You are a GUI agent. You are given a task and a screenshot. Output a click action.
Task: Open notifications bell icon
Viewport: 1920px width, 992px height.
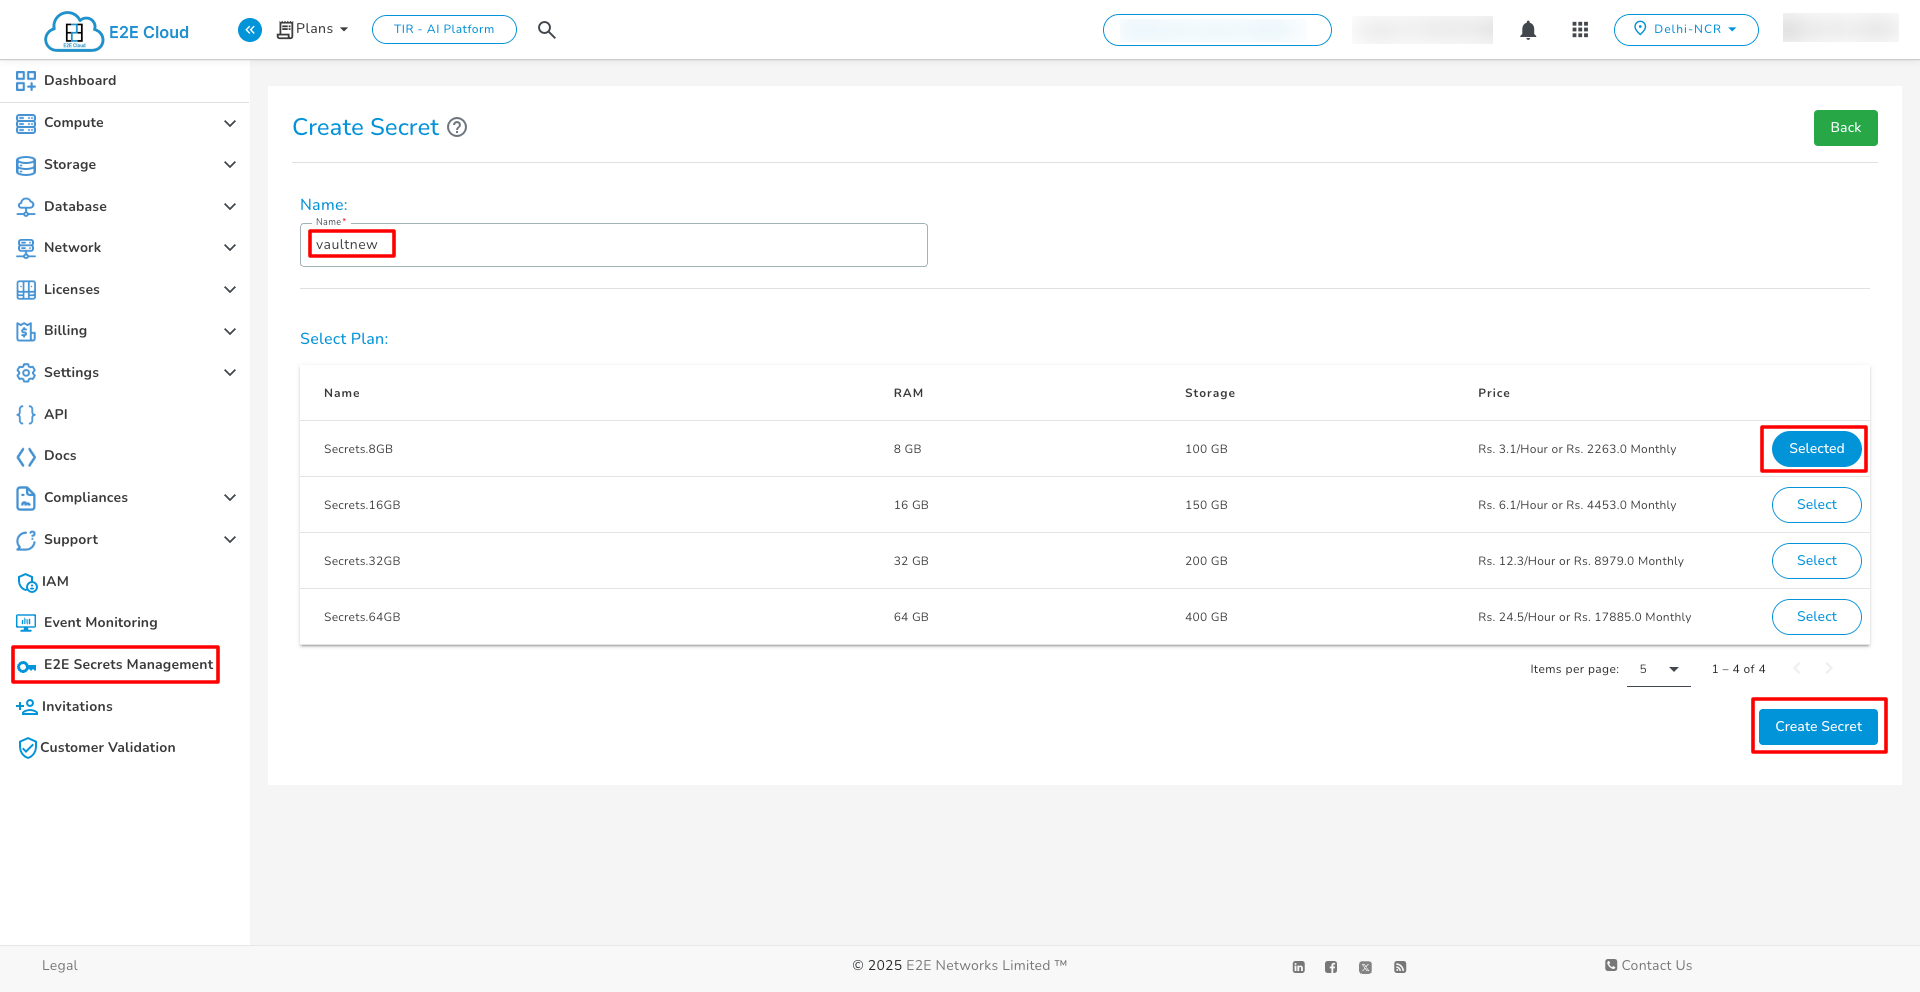click(1528, 30)
